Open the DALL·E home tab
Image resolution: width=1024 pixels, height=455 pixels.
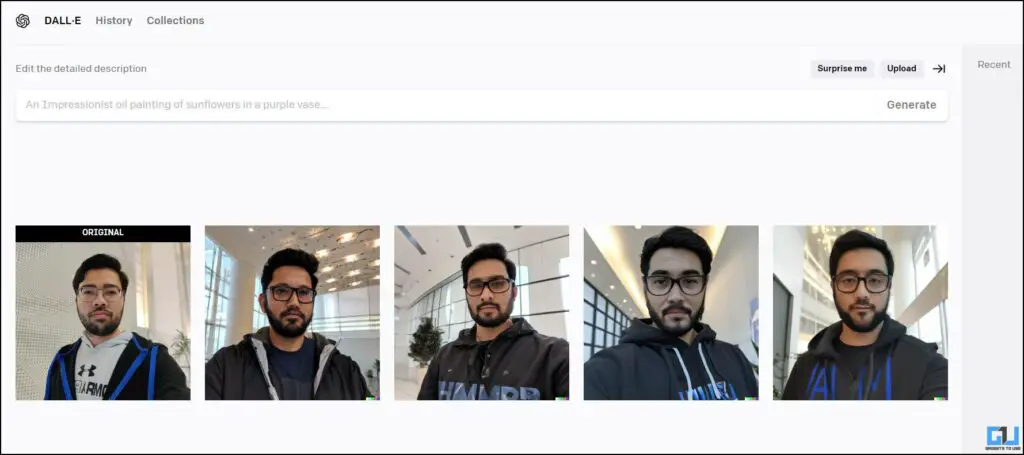tap(63, 20)
